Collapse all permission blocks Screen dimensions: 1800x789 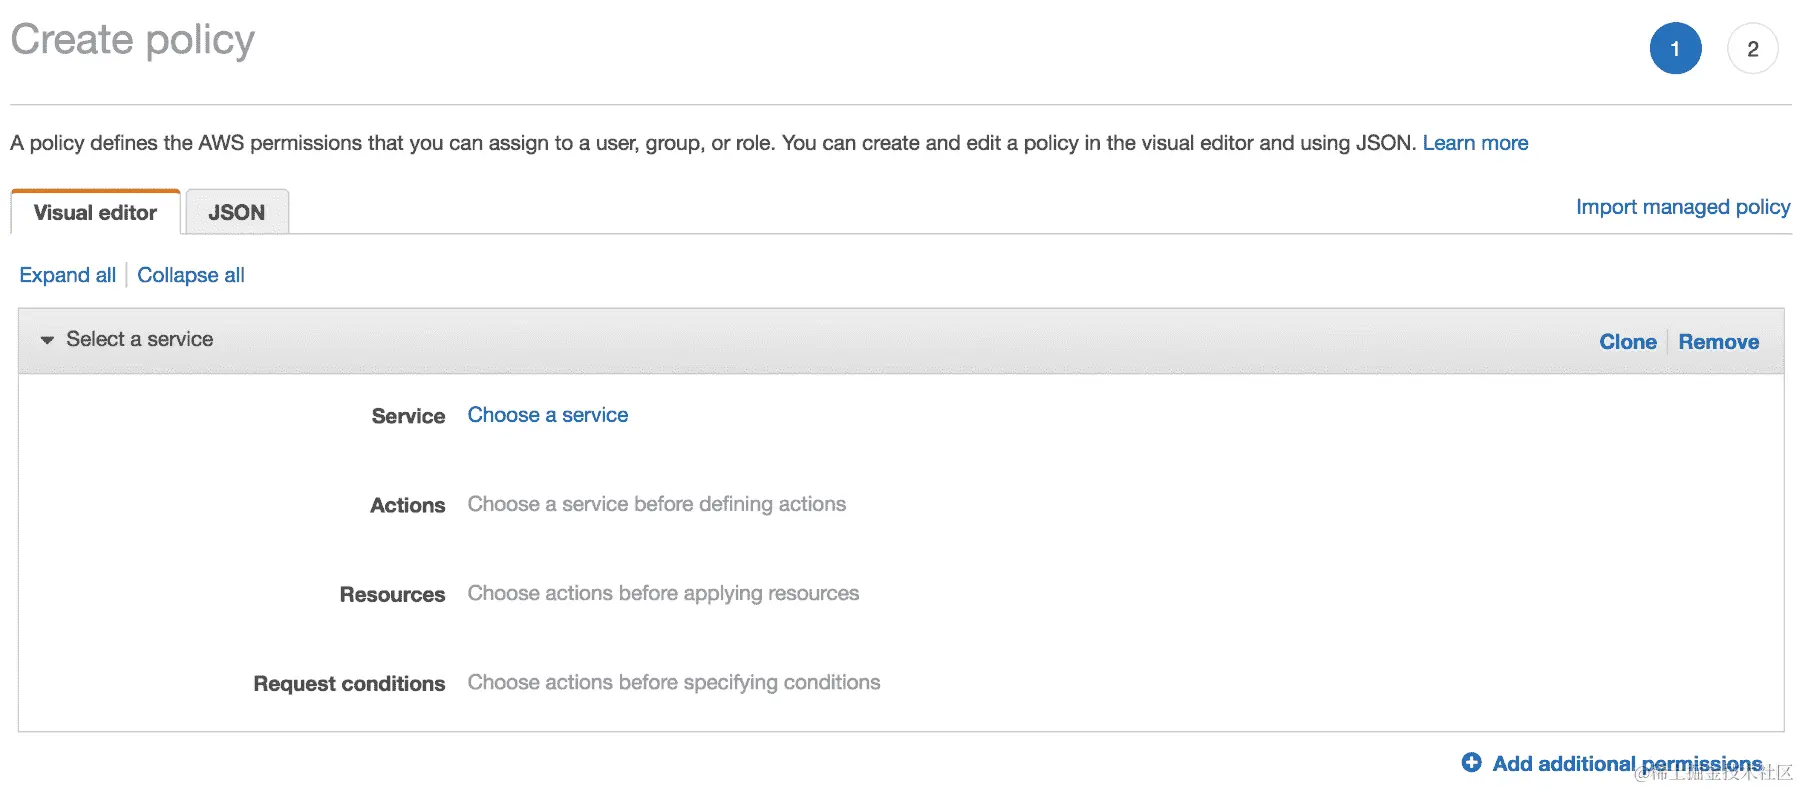[x=191, y=275]
